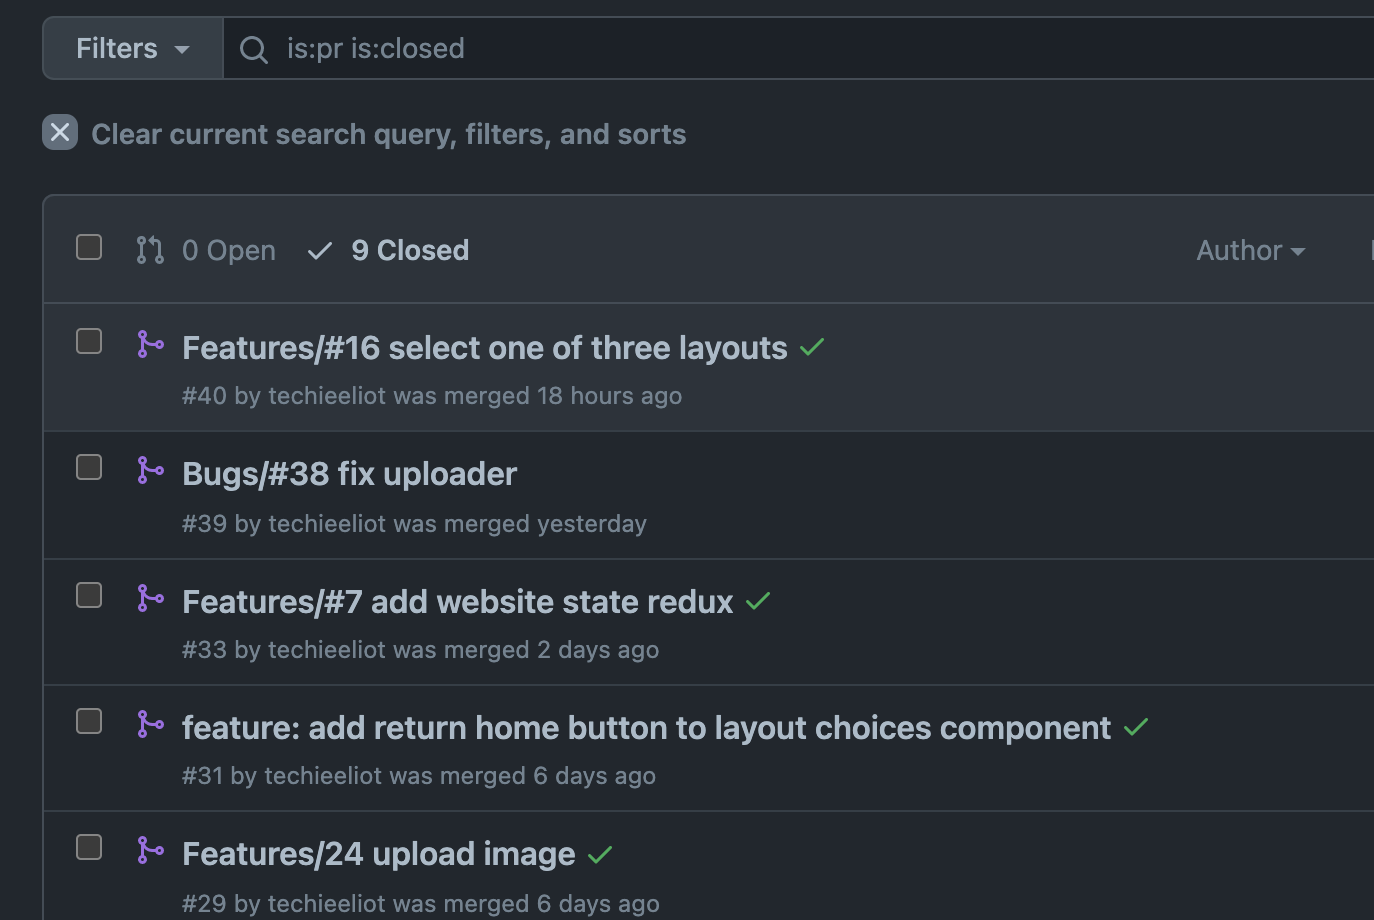Viewport: 1374px width, 920px height.
Task: Click the merged icon next to Bugs/#38 fix uploader
Action: pos(150,469)
